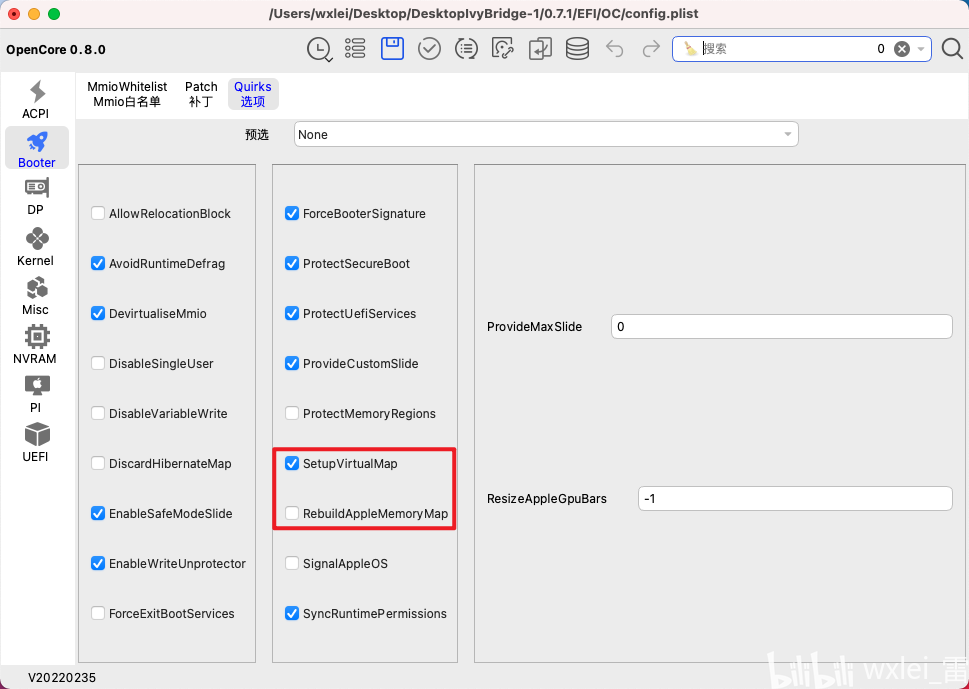Open the PI PlatformInfo section
The width and height of the screenshot is (969, 689).
point(36,394)
